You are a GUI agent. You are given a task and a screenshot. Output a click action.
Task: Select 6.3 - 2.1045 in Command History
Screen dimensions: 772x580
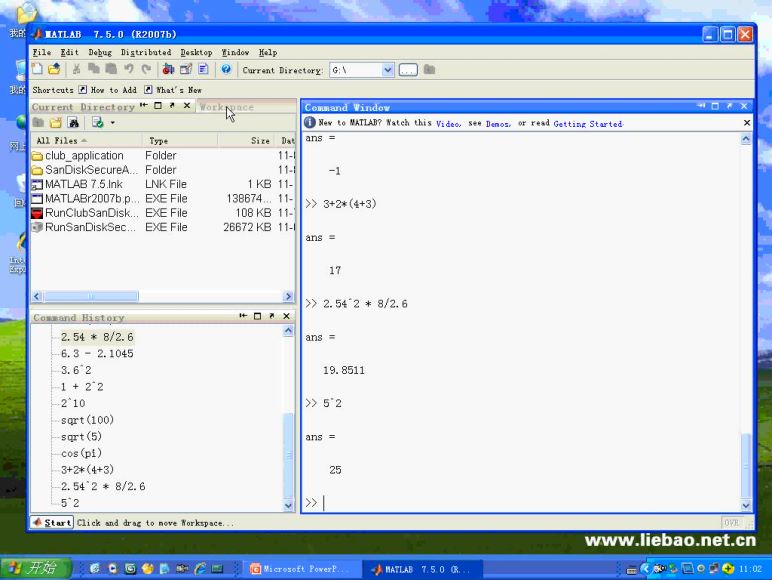[x=97, y=354]
